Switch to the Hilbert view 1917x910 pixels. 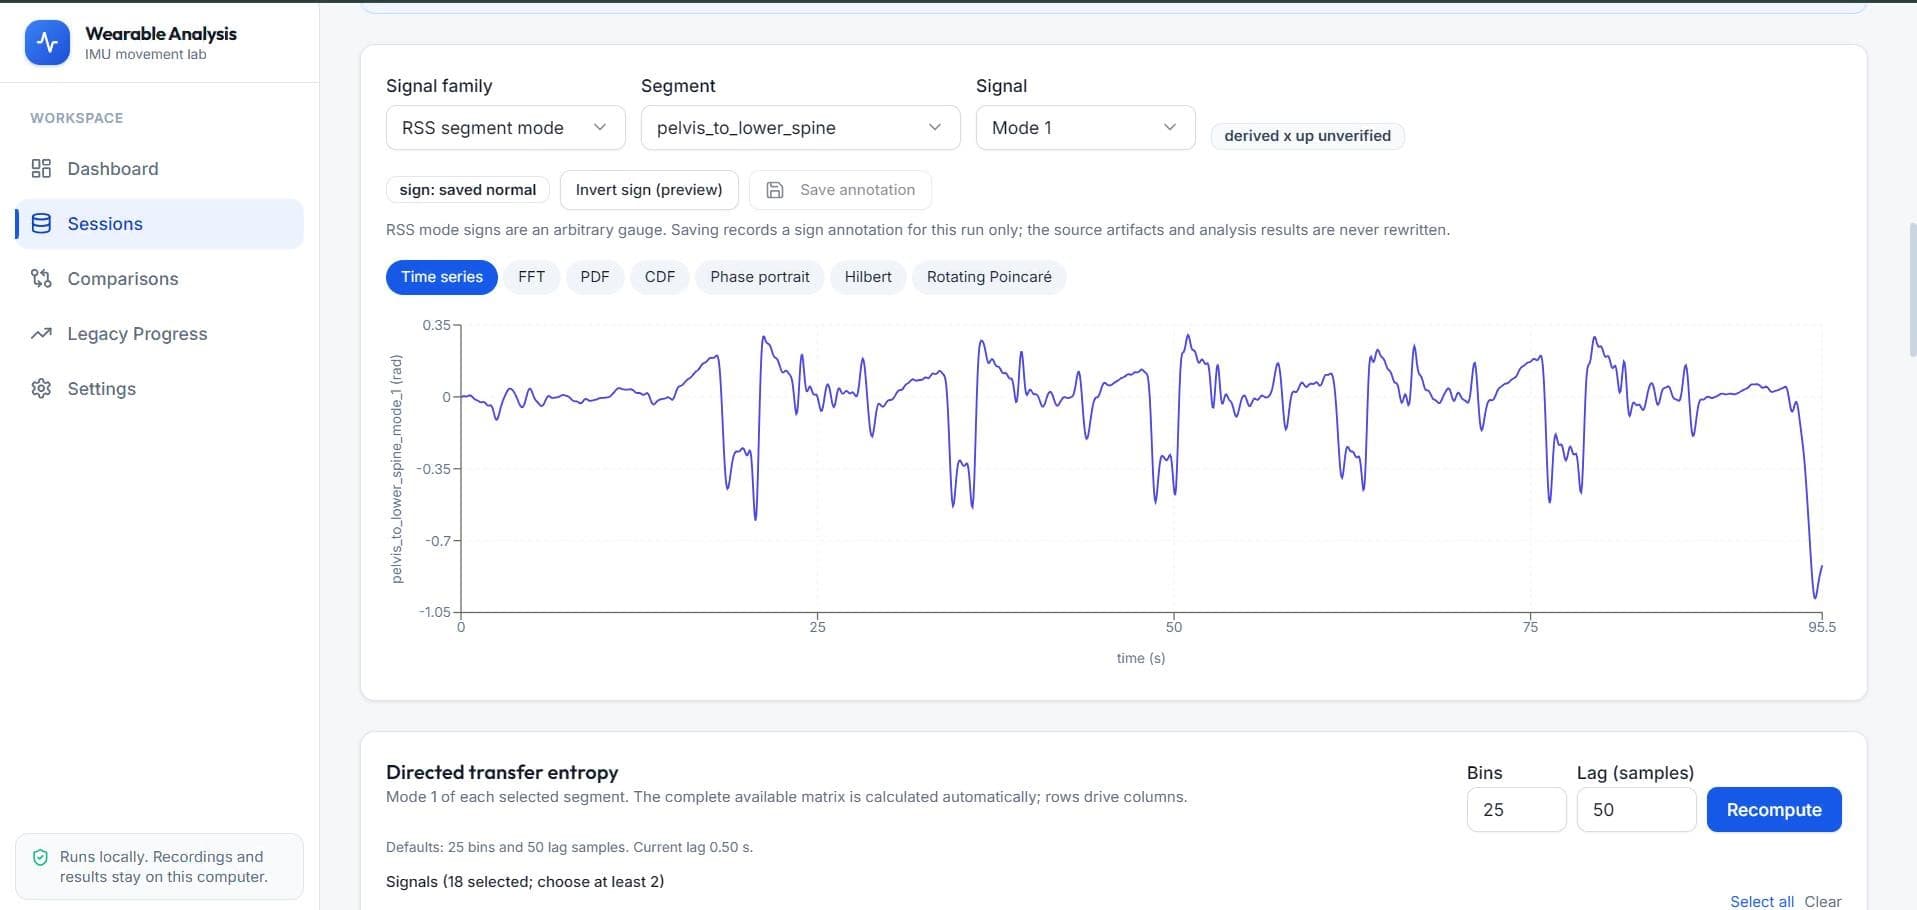[868, 277]
